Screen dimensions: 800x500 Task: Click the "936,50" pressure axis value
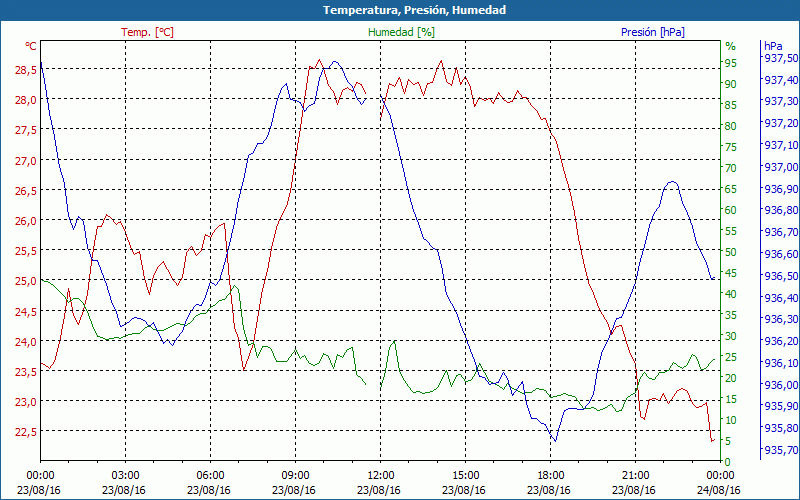coord(781,276)
